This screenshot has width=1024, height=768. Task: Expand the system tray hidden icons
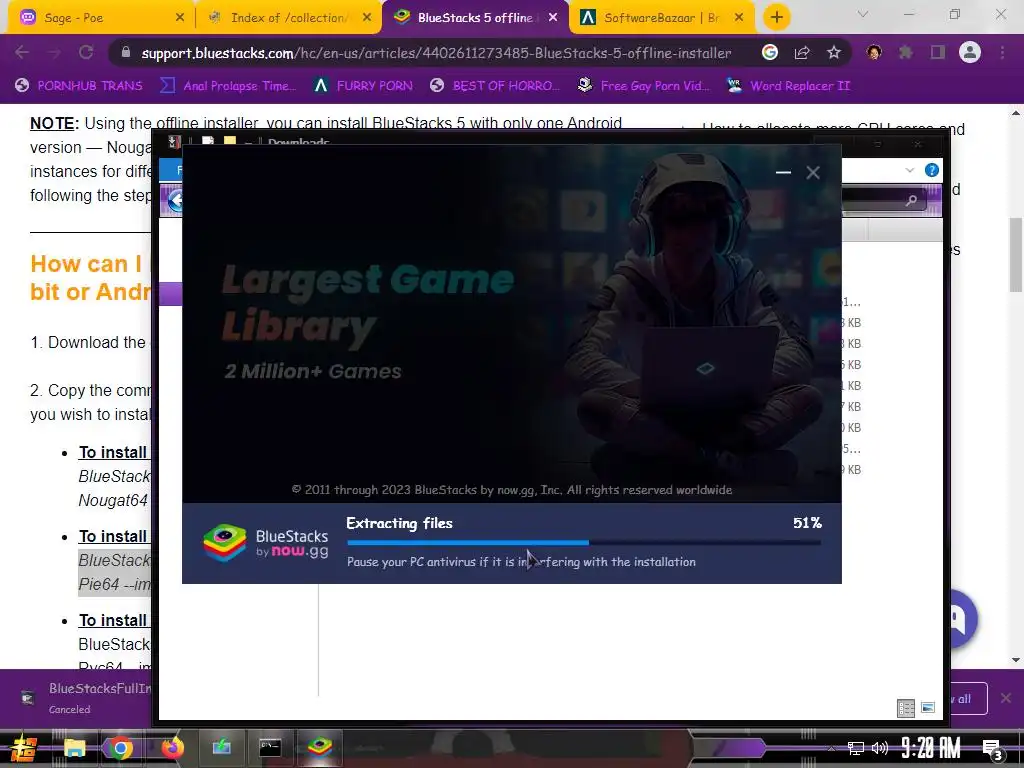[830, 749]
